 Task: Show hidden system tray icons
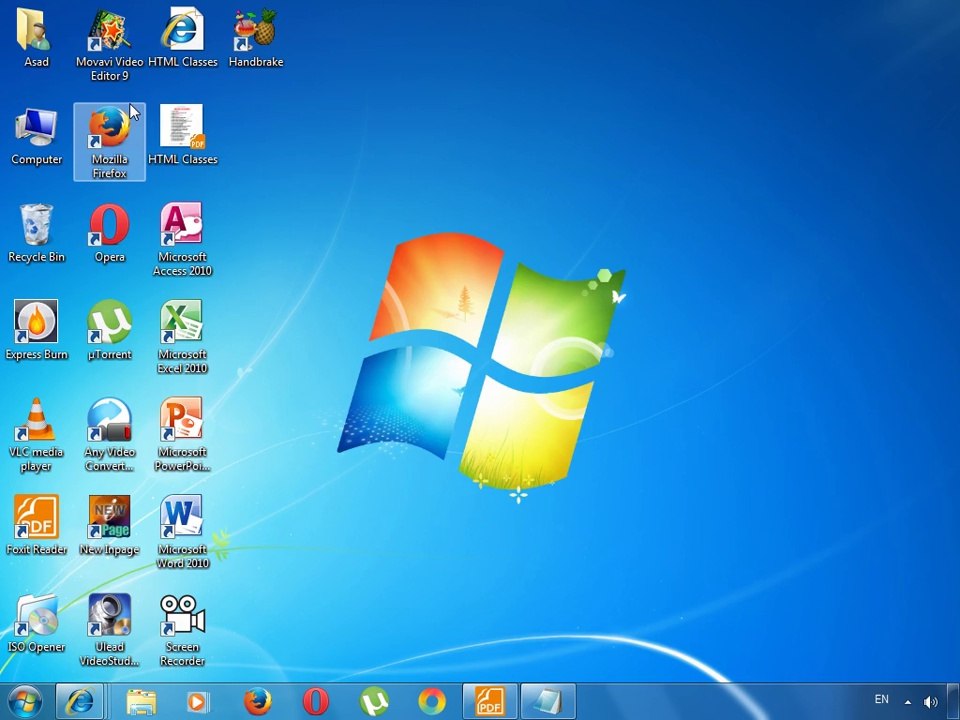pos(908,702)
